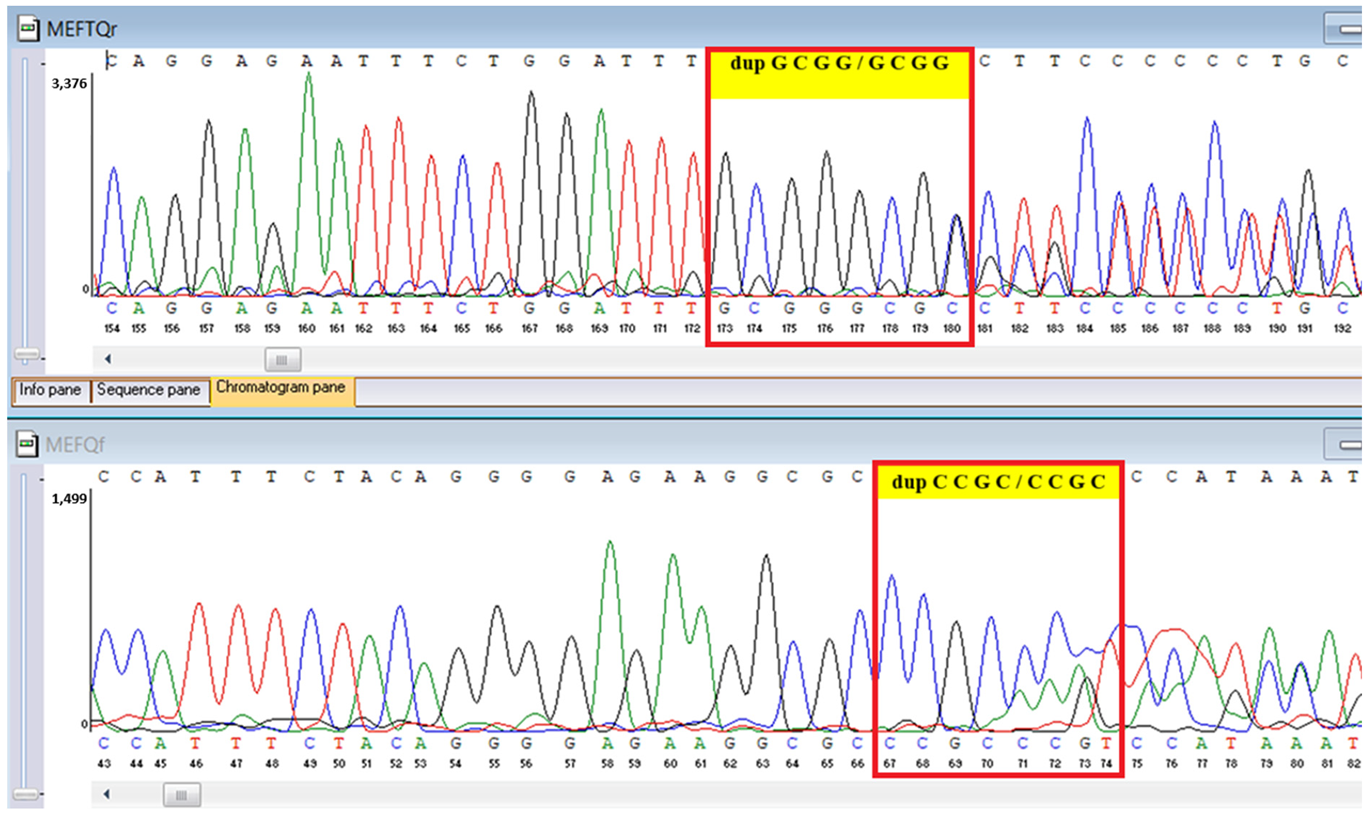
Task: Click position number 49 in MEFQf
Action: click(x=310, y=764)
